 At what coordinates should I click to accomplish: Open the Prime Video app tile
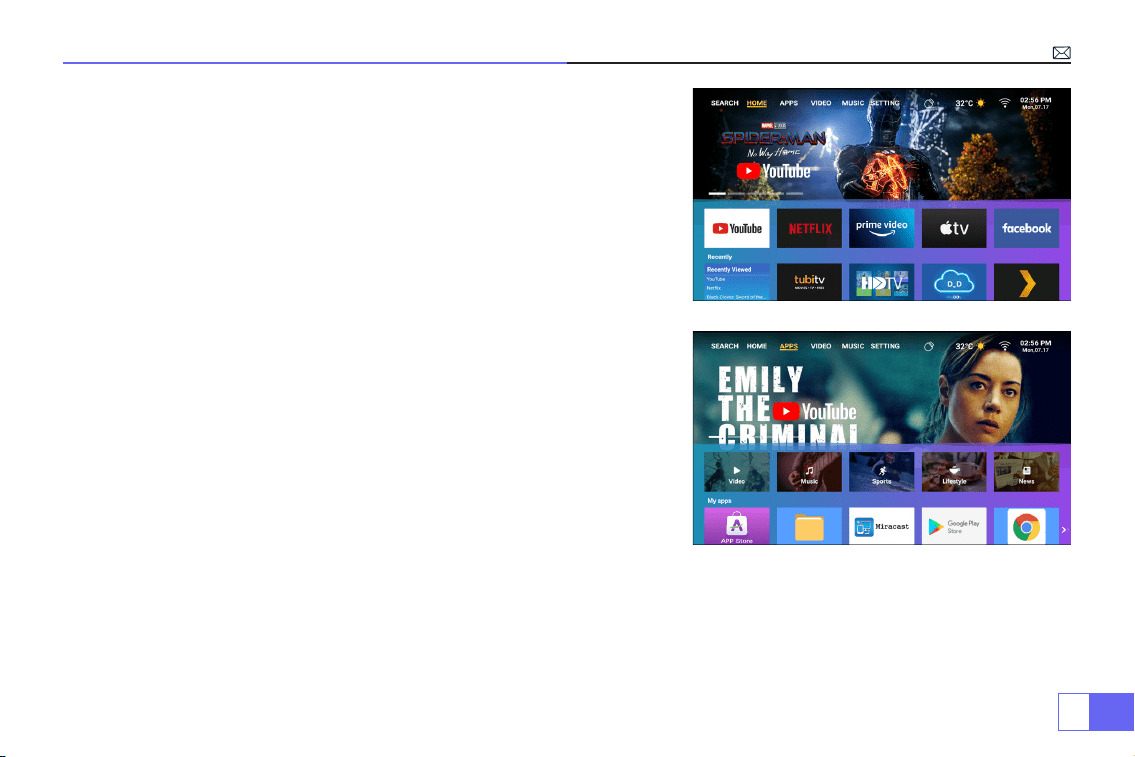click(x=882, y=229)
